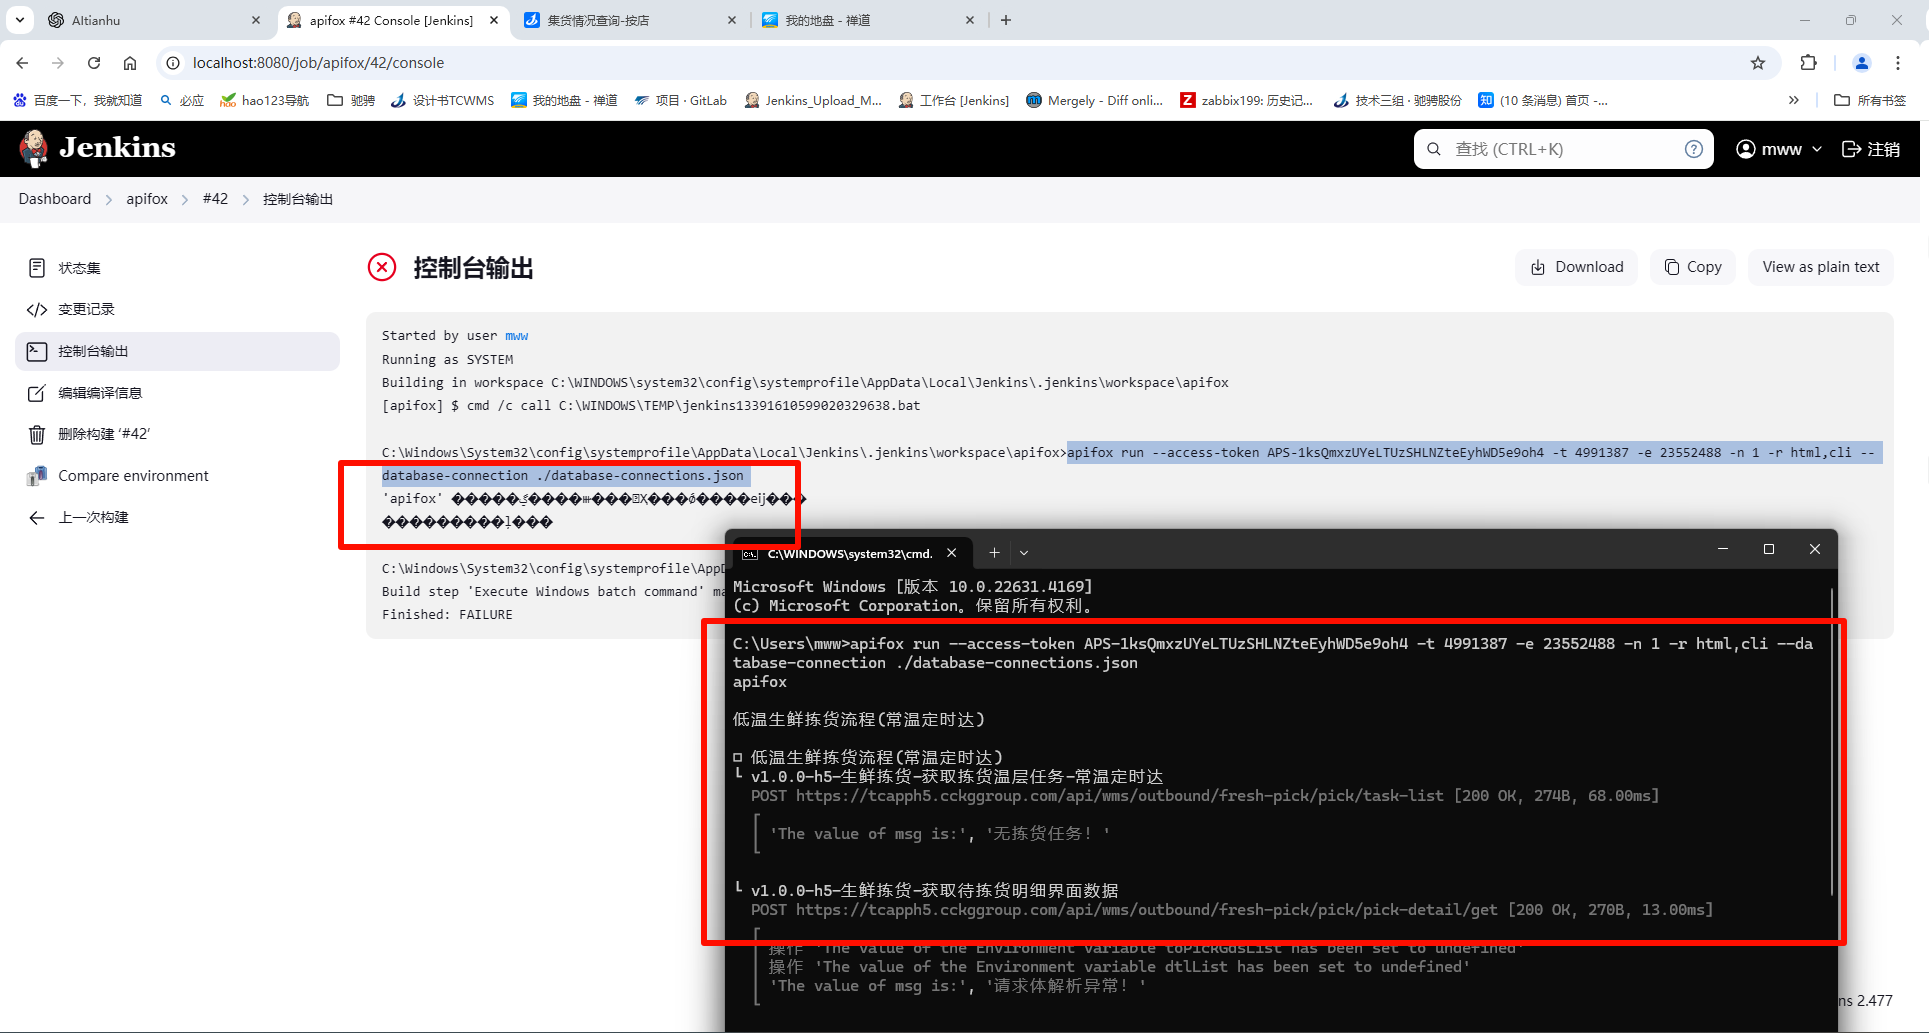Open the 必应 bookmark

[182, 100]
